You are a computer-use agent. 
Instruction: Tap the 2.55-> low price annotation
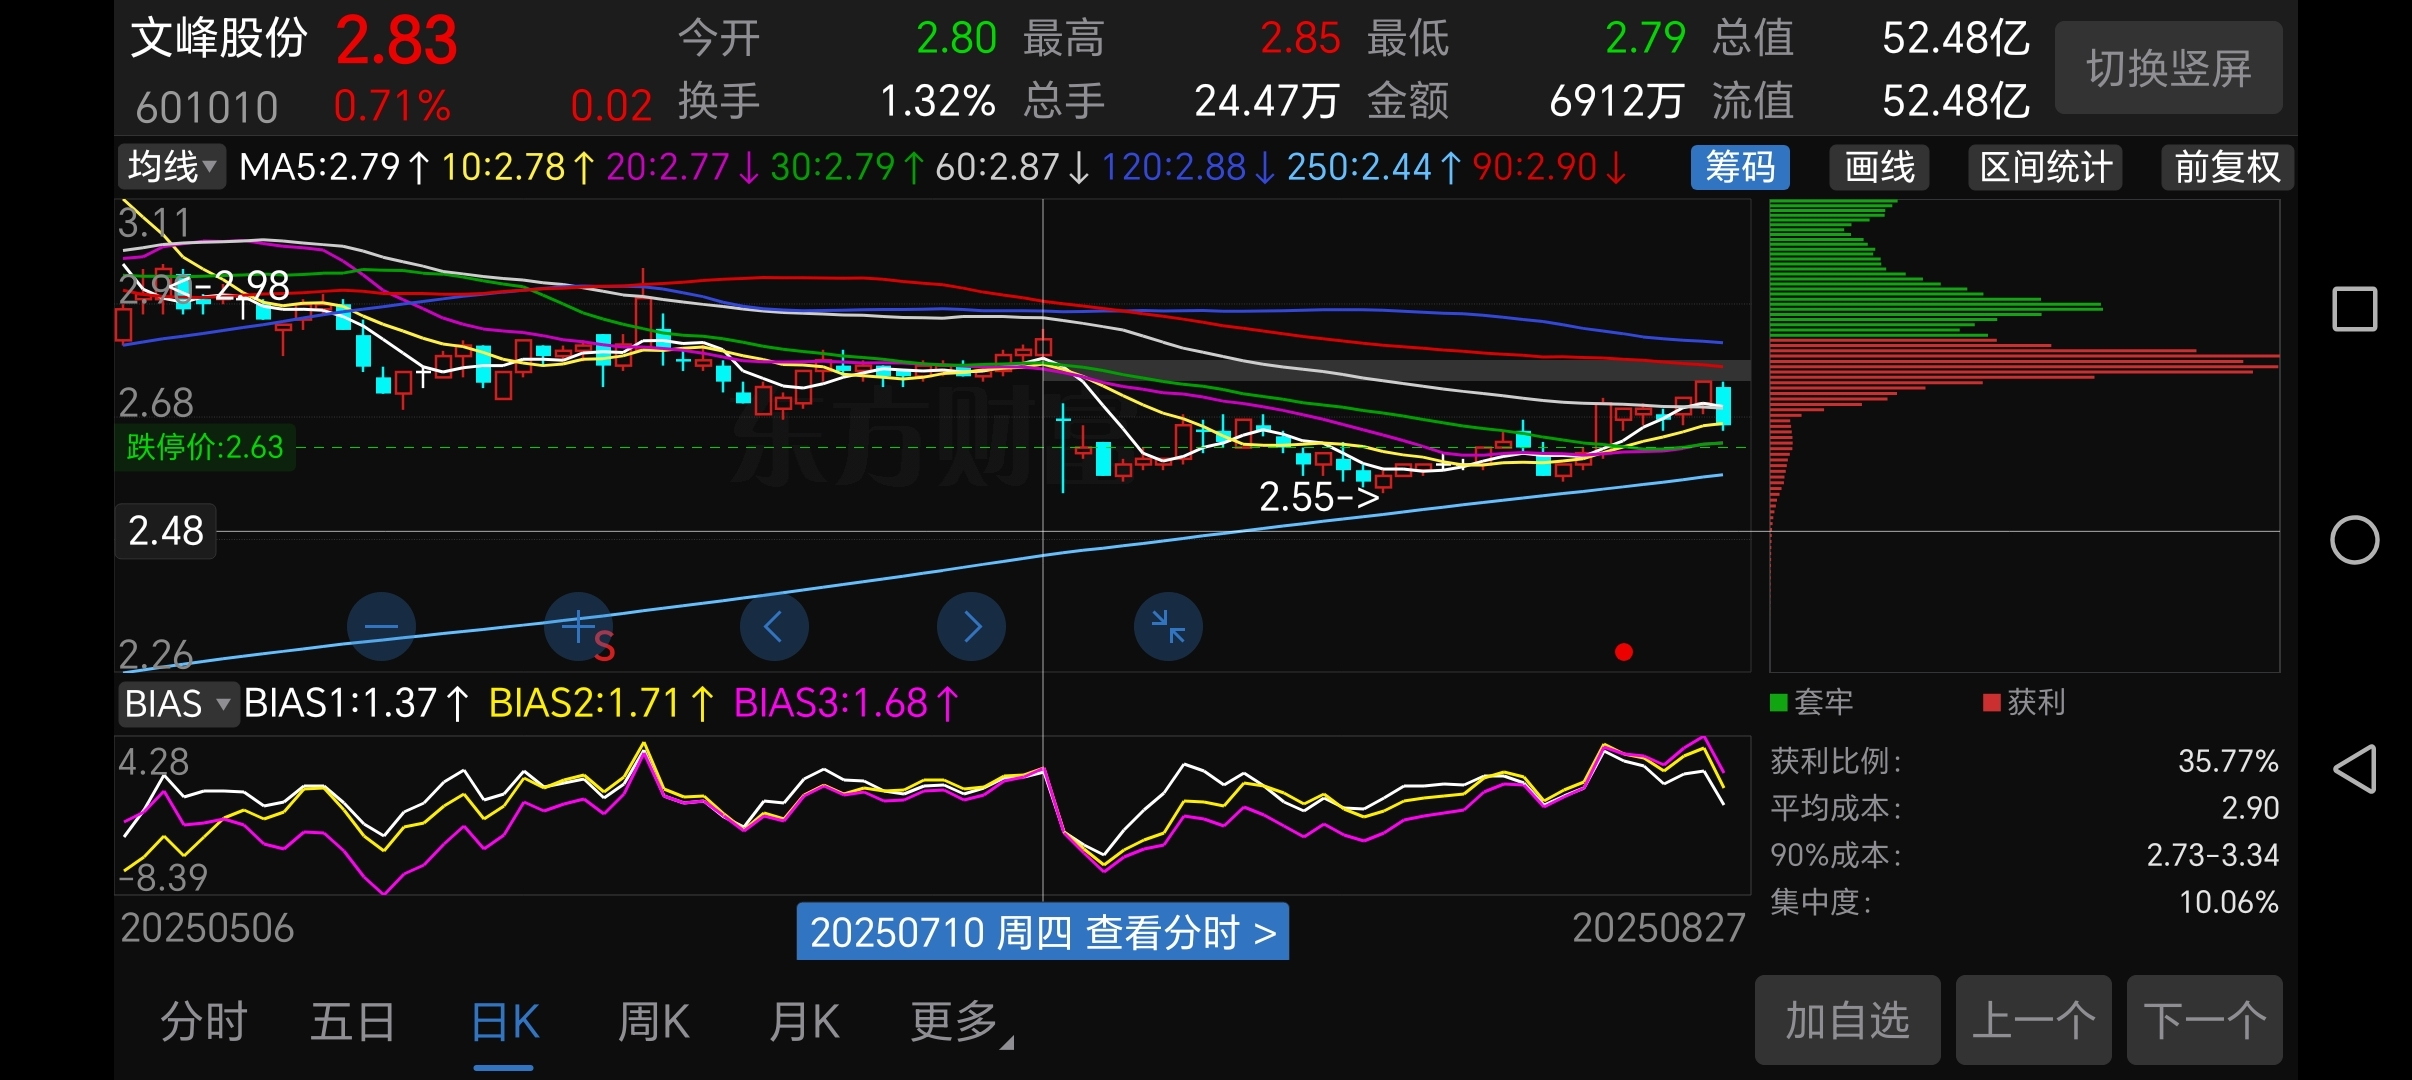1319,496
